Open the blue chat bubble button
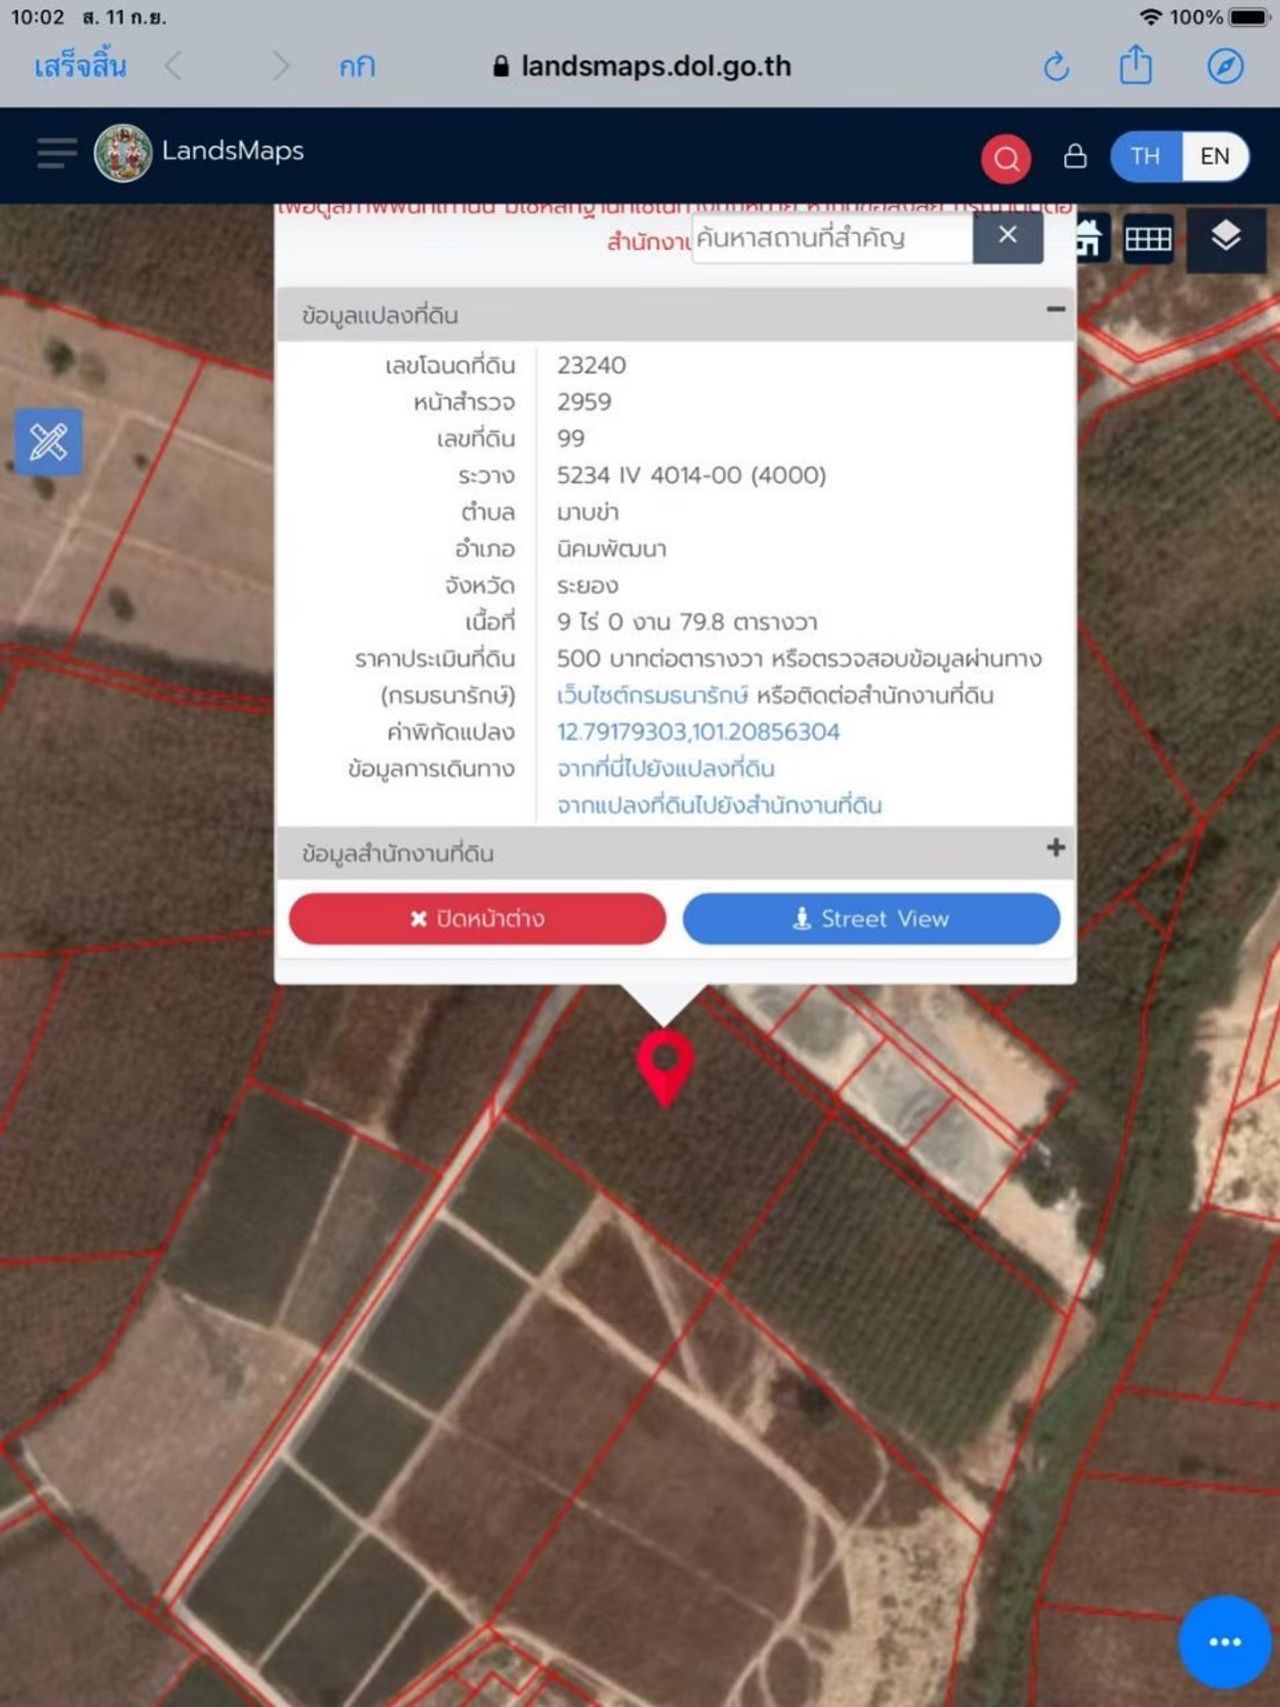Screen dimensions: 1280x1707 [1224, 1642]
